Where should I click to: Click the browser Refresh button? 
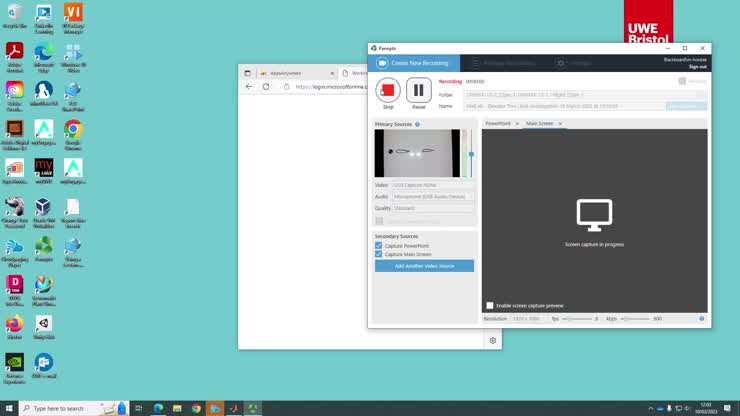click(266, 87)
